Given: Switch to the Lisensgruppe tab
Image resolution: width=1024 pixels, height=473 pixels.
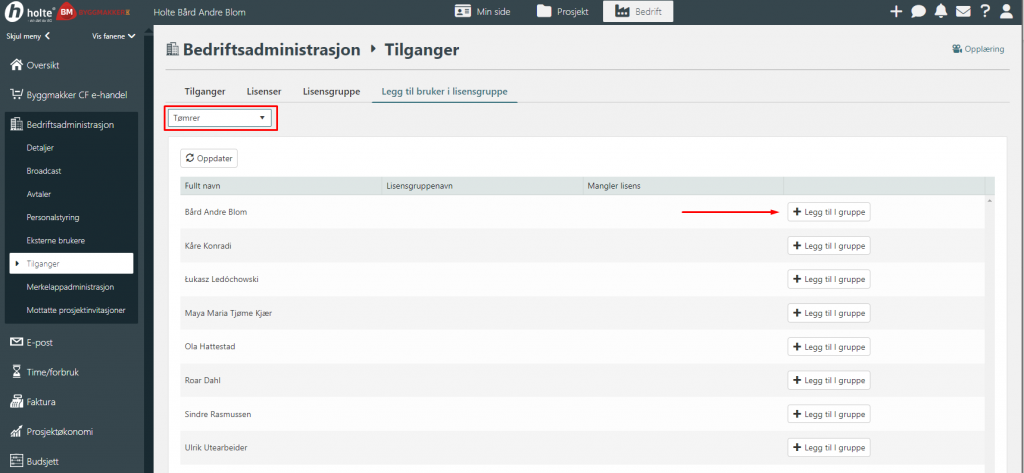Looking at the screenshot, I should pyautogui.click(x=331, y=92).
